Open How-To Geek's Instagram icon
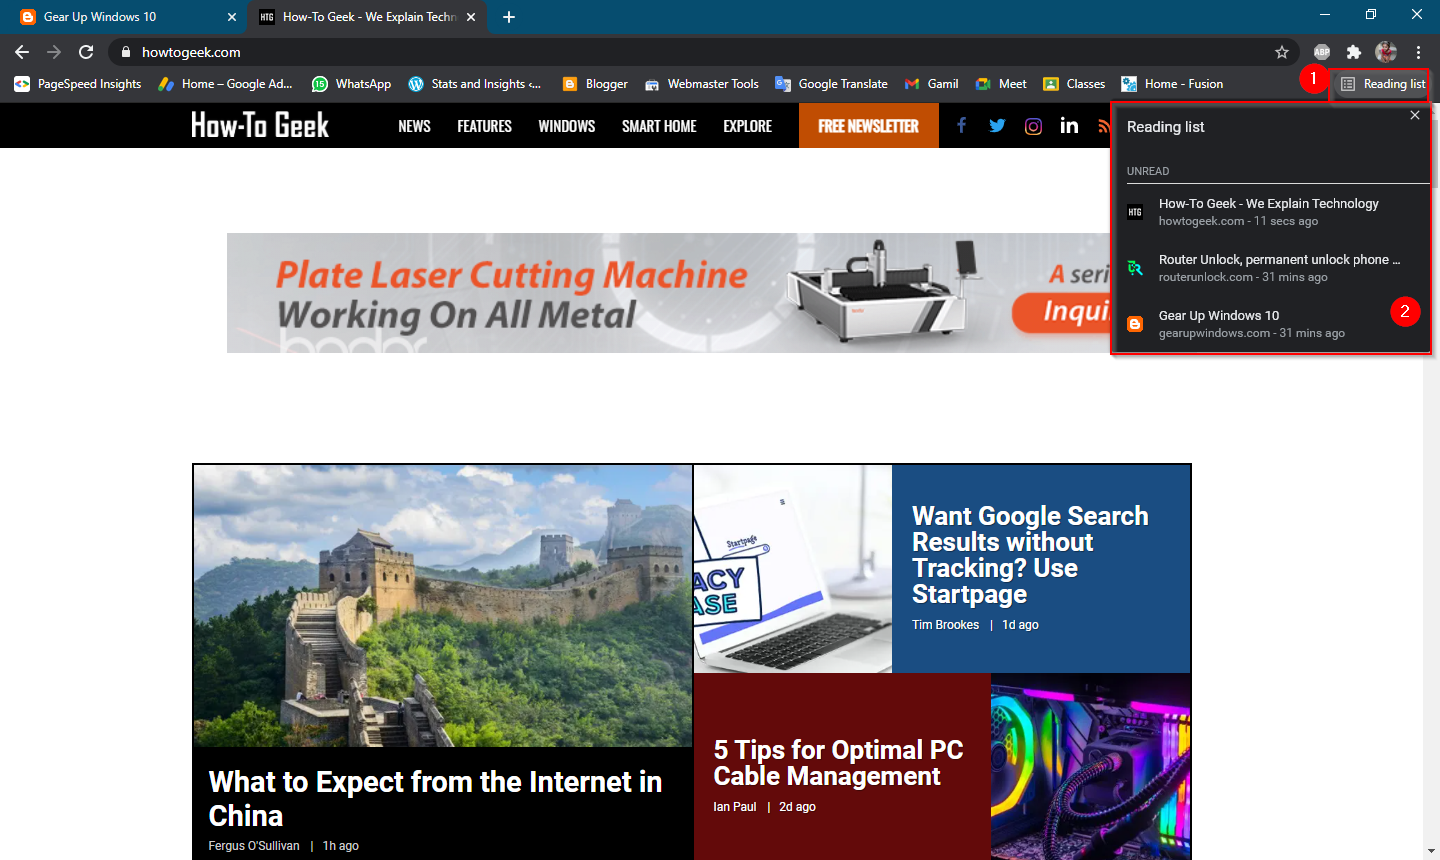The image size is (1440, 860). point(1033,126)
